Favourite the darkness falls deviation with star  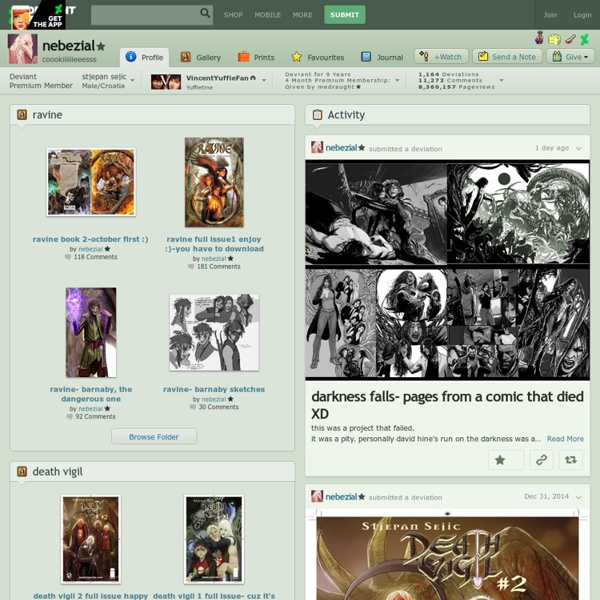click(506, 460)
